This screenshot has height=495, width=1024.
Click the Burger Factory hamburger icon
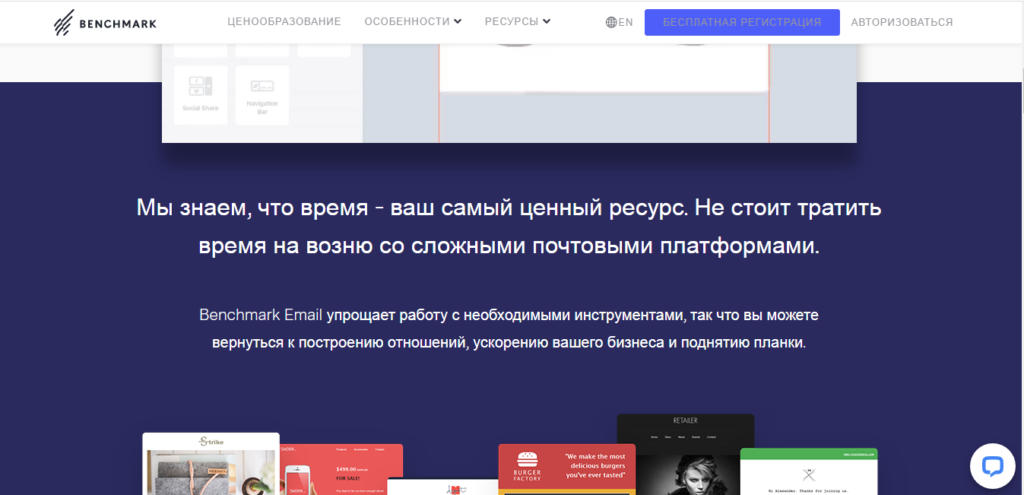tap(526, 462)
